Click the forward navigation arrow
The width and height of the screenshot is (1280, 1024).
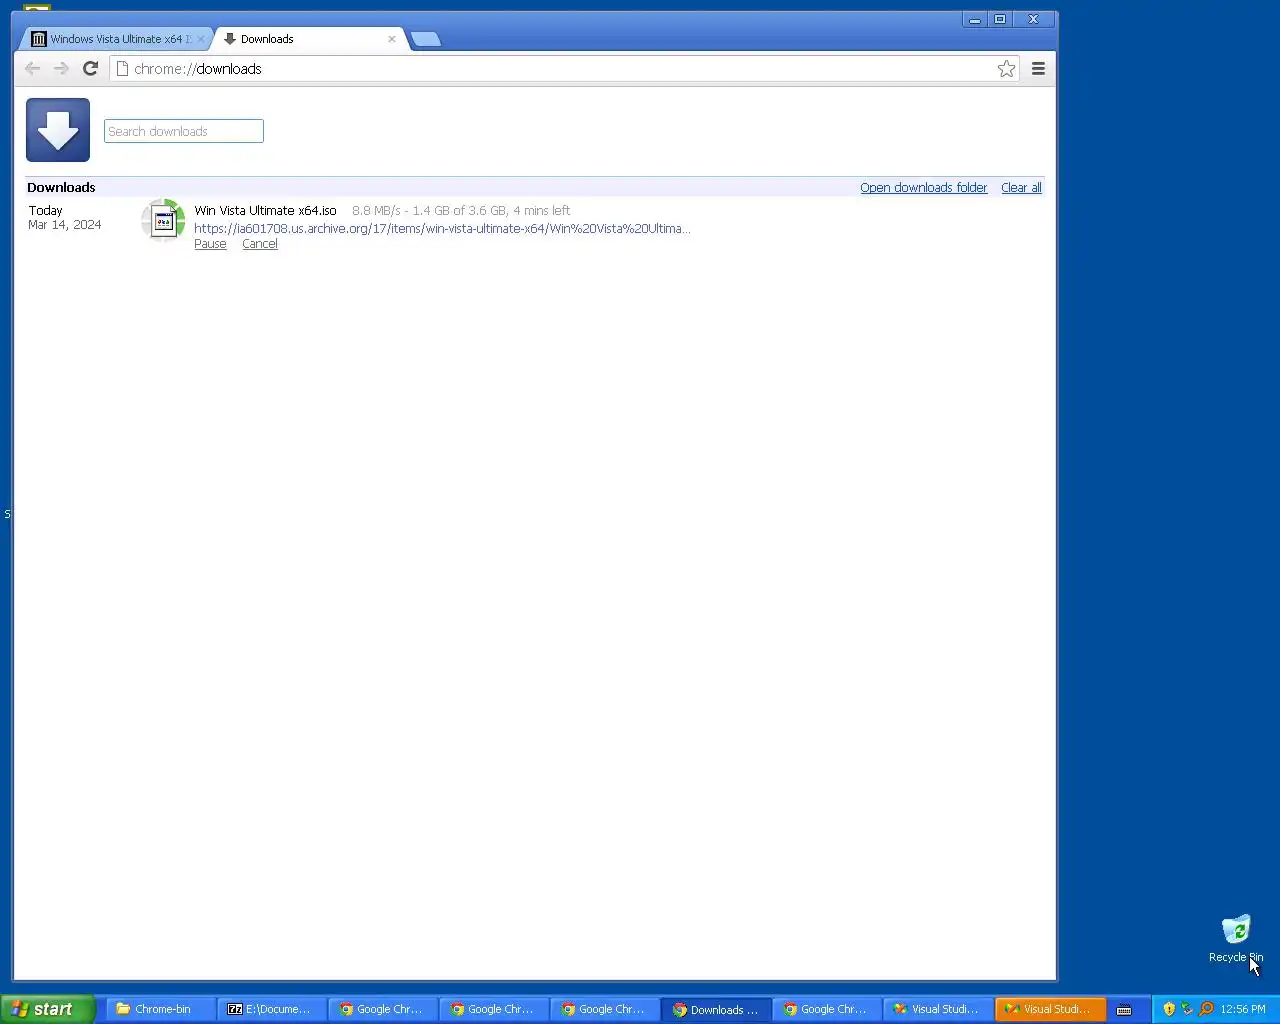click(61, 69)
